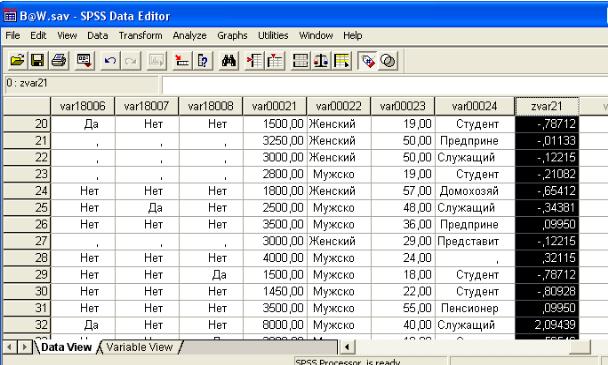Toggle the Value Labels tag icon
Image resolution: width=608 pixels, height=365 pixels.
tap(367, 61)
